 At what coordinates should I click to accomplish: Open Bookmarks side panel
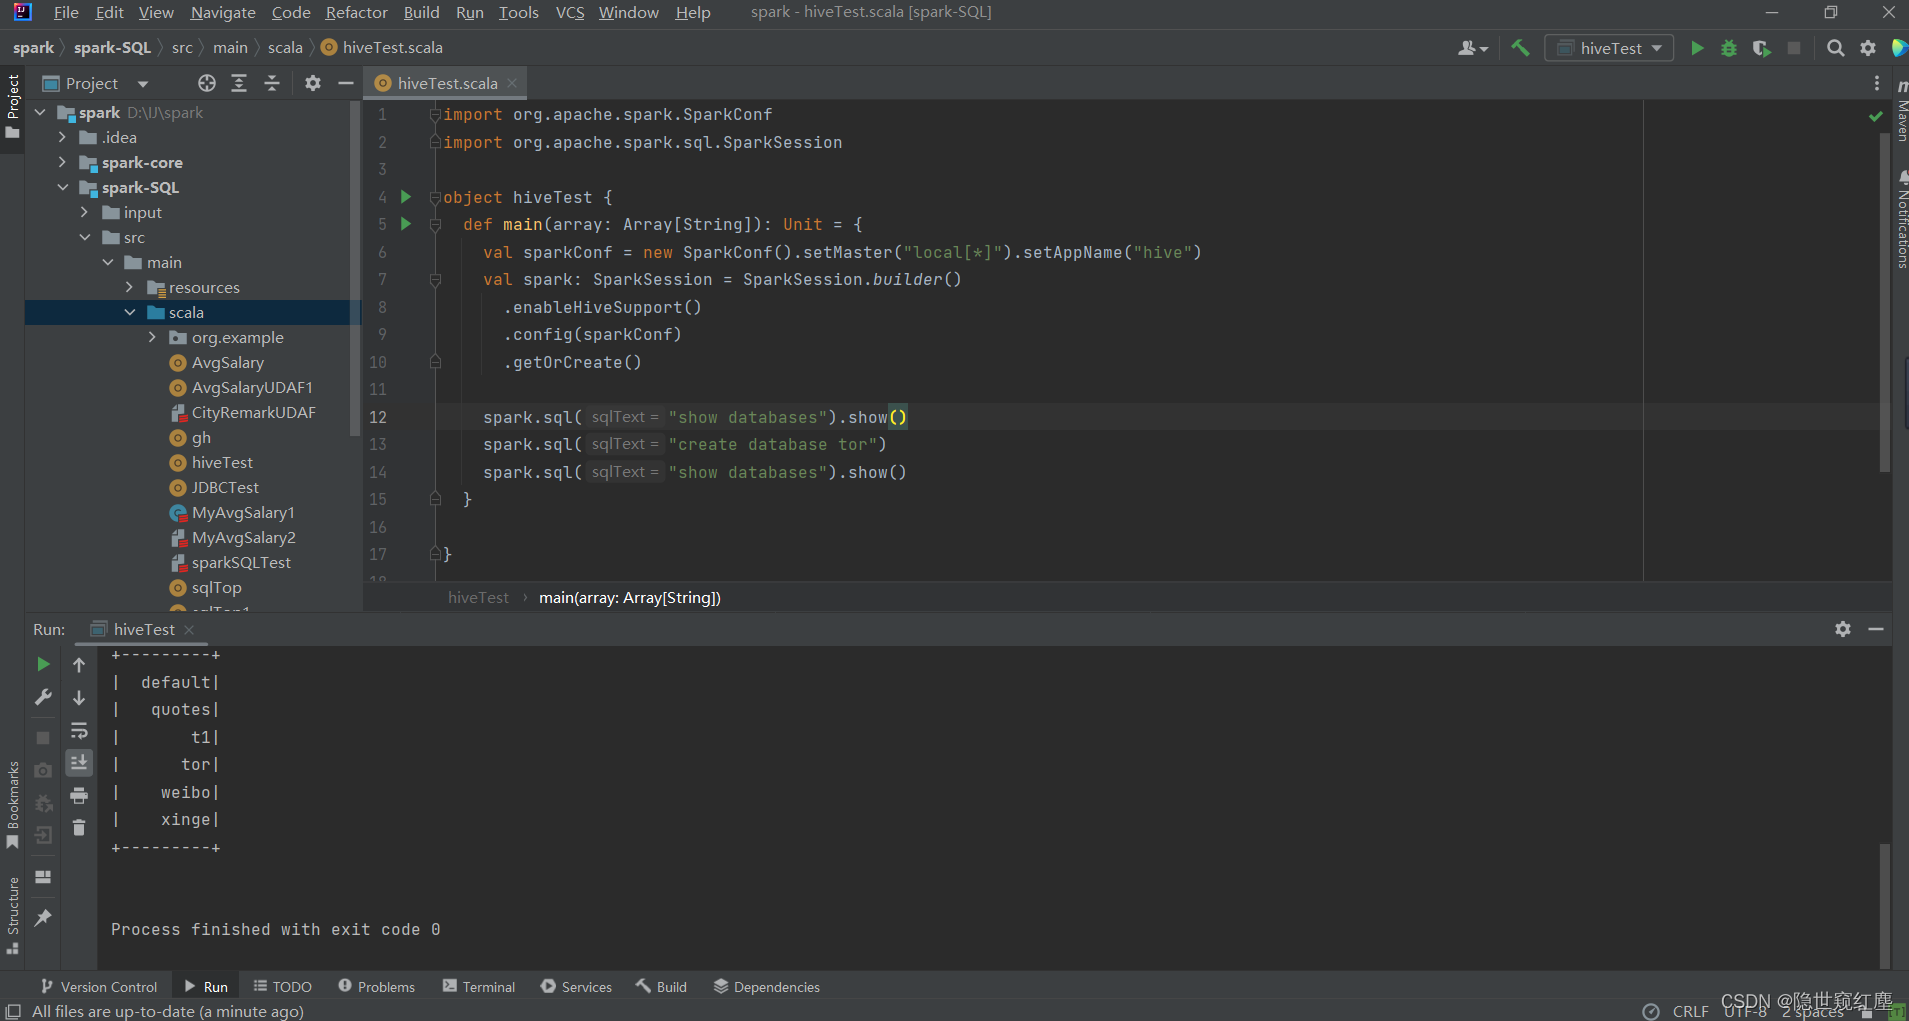coord(13,805)
